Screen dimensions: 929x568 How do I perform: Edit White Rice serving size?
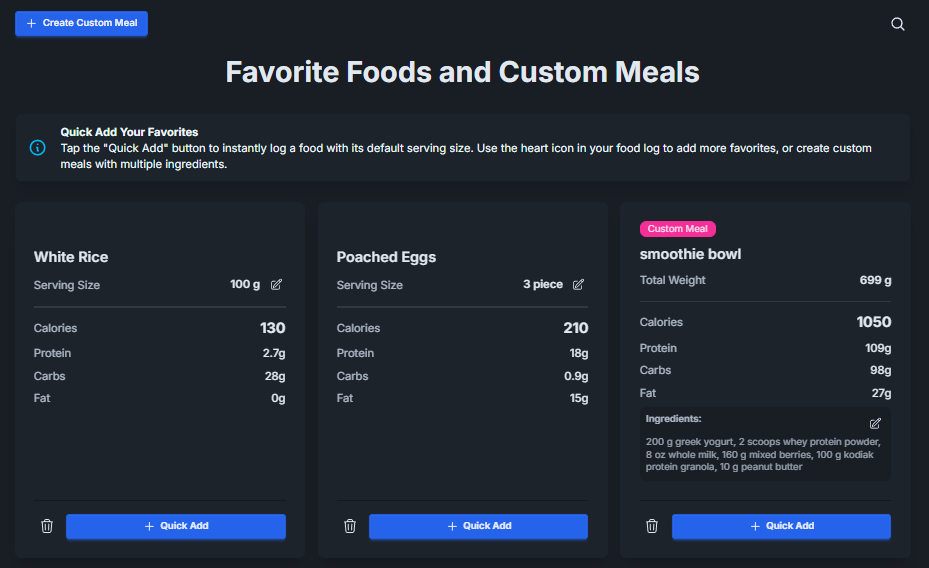[x=277, y=285]
